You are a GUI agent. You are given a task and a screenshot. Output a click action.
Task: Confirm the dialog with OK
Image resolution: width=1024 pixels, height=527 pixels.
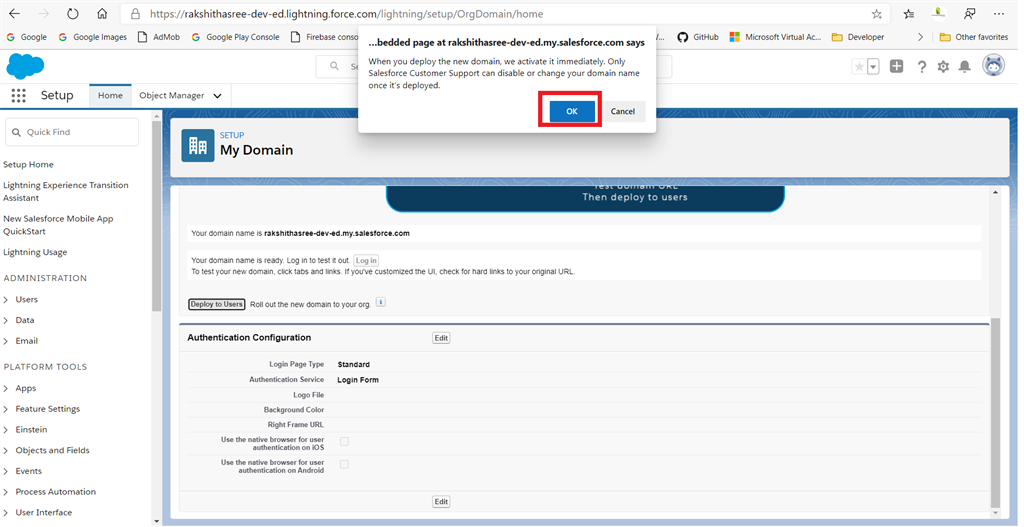tap(572, 111)
